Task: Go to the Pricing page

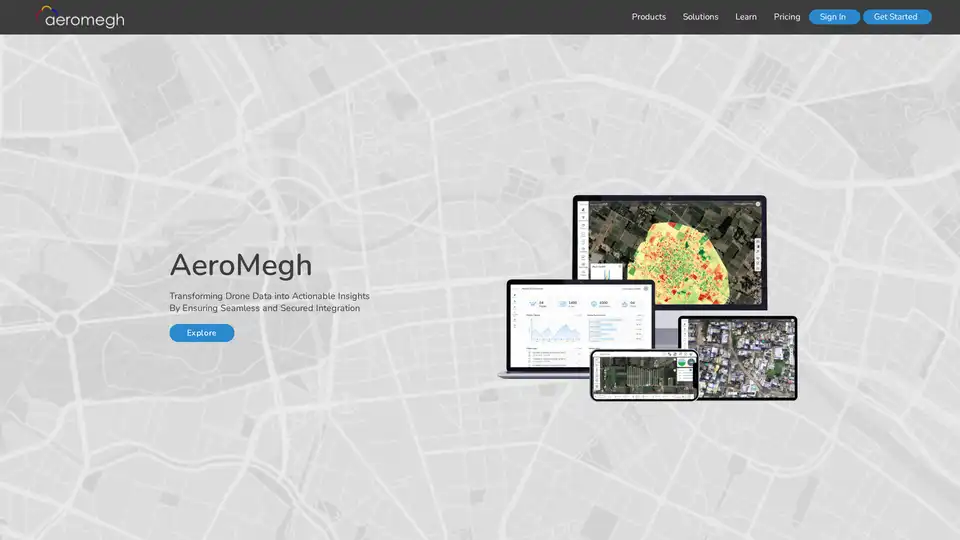Action: point(787,17)
